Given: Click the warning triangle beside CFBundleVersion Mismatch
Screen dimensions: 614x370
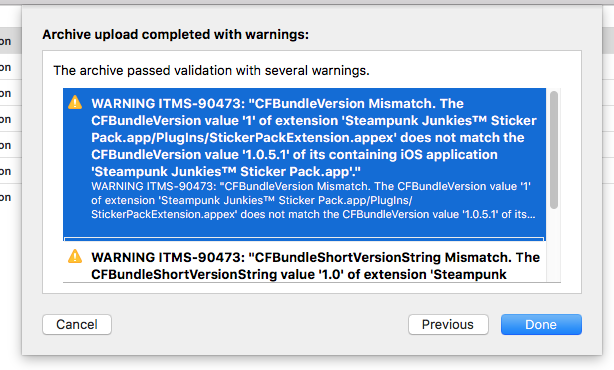Looking at the screenshot, I should tap(75, 103).
